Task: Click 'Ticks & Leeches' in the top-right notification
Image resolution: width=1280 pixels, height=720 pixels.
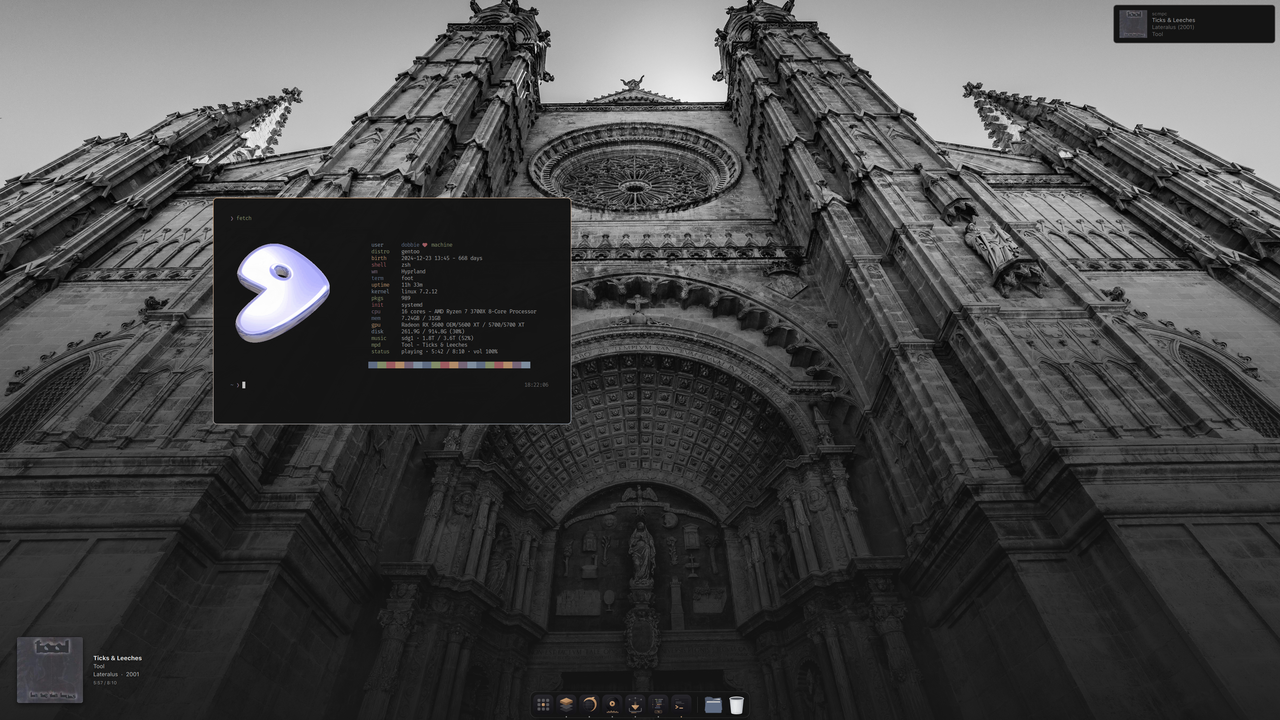Action: pyautogui.click(x=1173, y=20)
